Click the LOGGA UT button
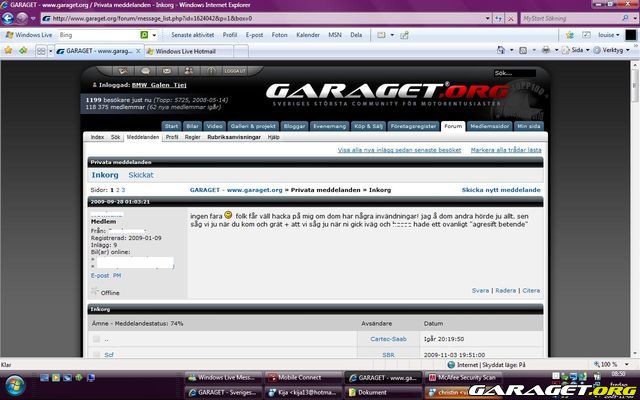The height and width of the screenshot is (400, 640). click(235, 71)
